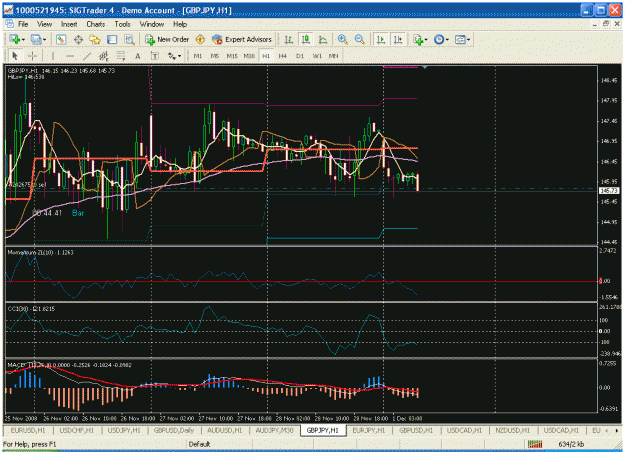625x452 pixels.
Task: Expand the Profiles dropdown arrow
Action: tap(44, 40)
